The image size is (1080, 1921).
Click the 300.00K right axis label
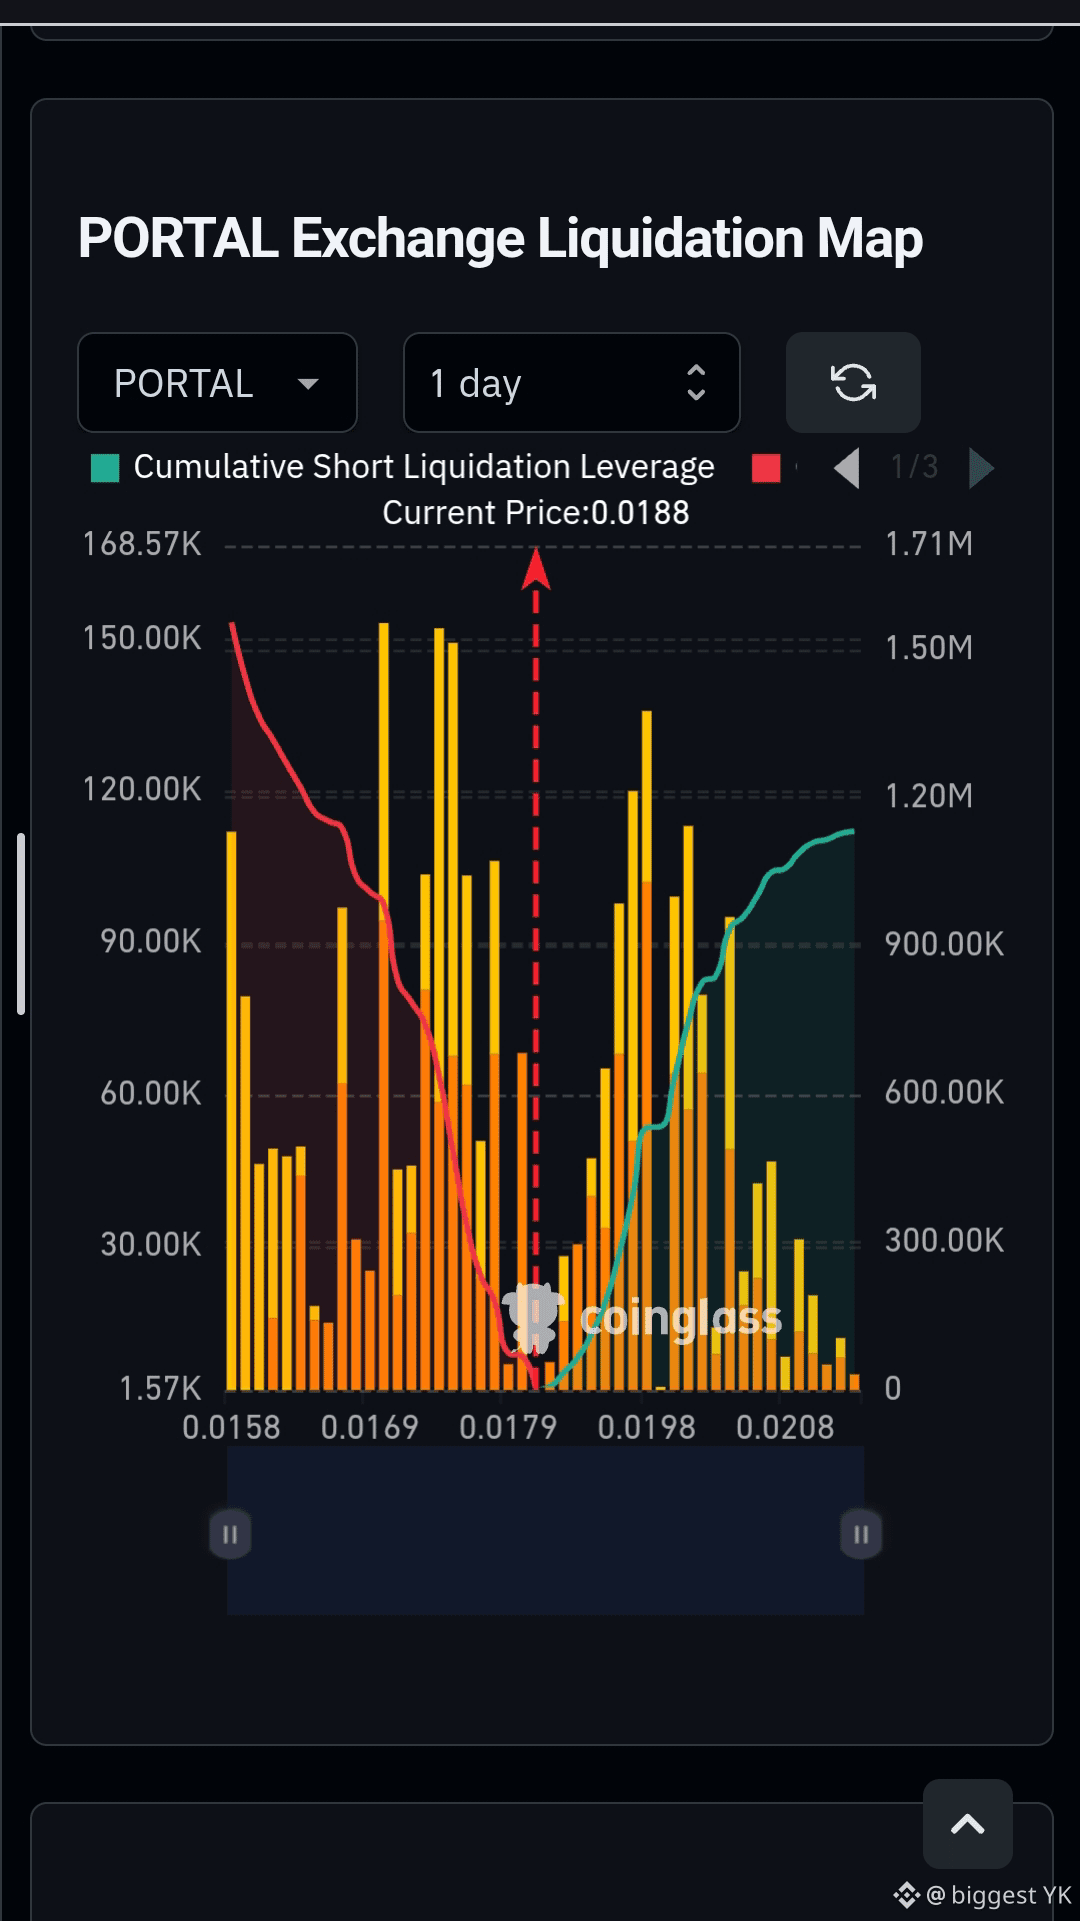944,1241
